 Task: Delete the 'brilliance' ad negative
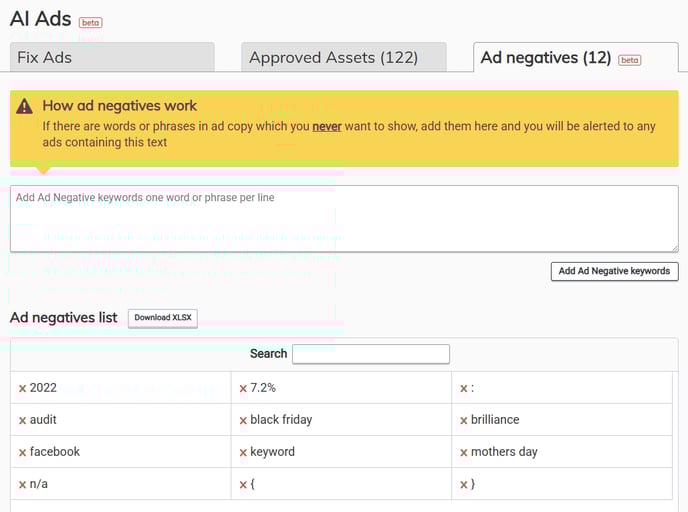click(464, 420)
